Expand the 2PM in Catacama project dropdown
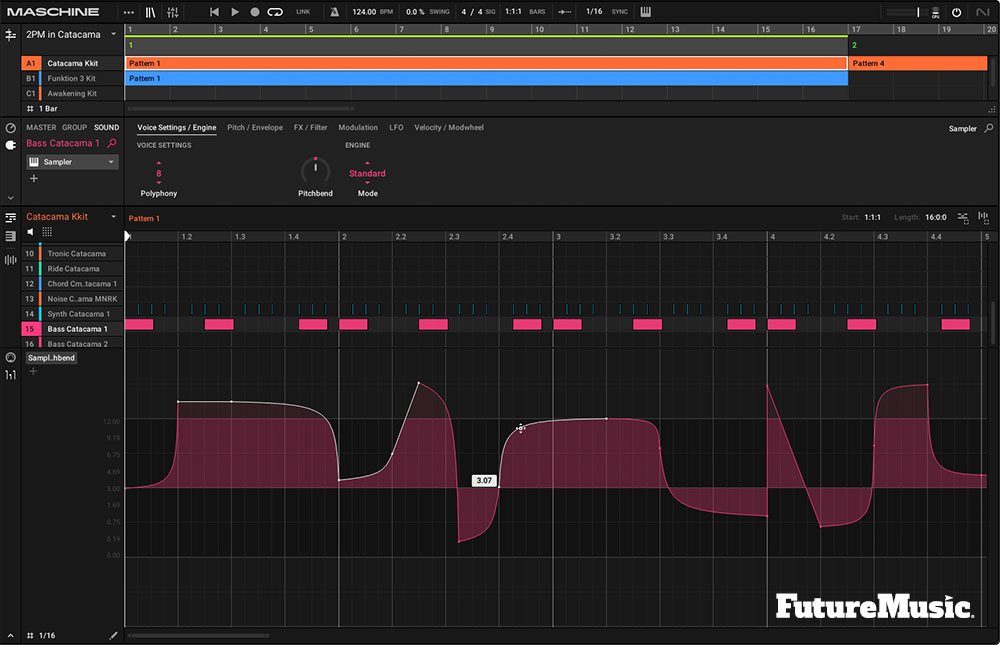The width and height of the screenshot is (1000, 645). 114,33
